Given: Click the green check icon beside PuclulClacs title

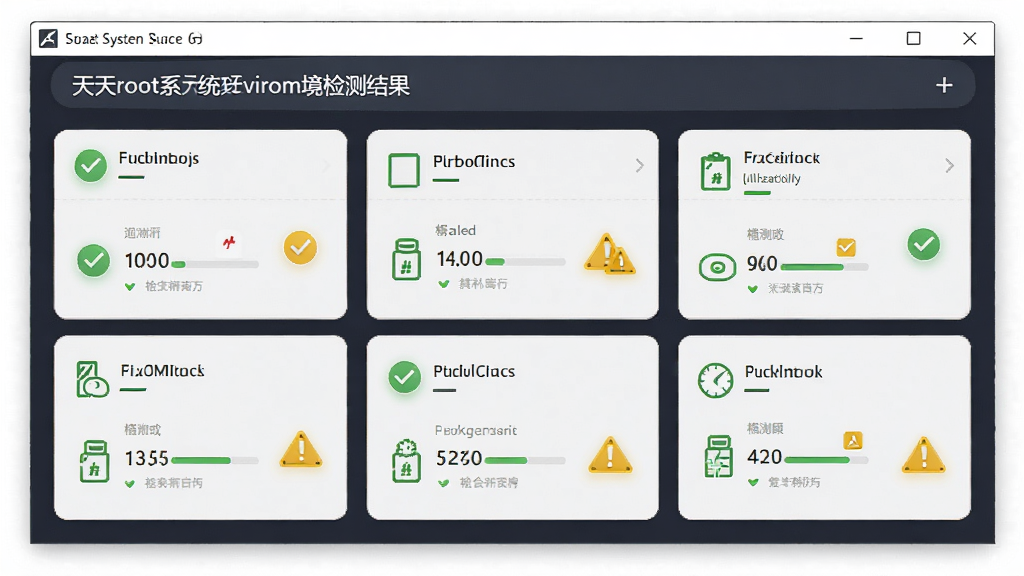Looking at the screenshot, I should pyautogui.click(x=405, y=377).
